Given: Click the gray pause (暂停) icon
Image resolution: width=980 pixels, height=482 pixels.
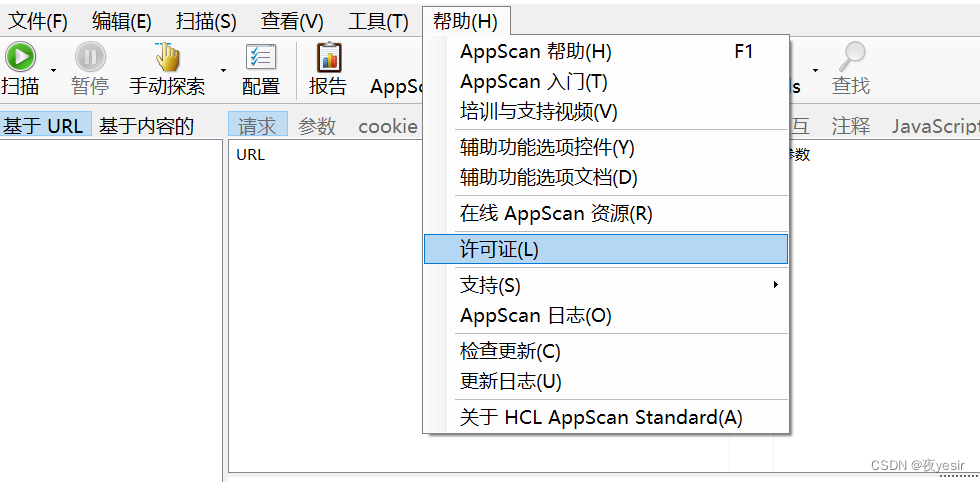Looking at the screenshot, I should pos(91,57).
